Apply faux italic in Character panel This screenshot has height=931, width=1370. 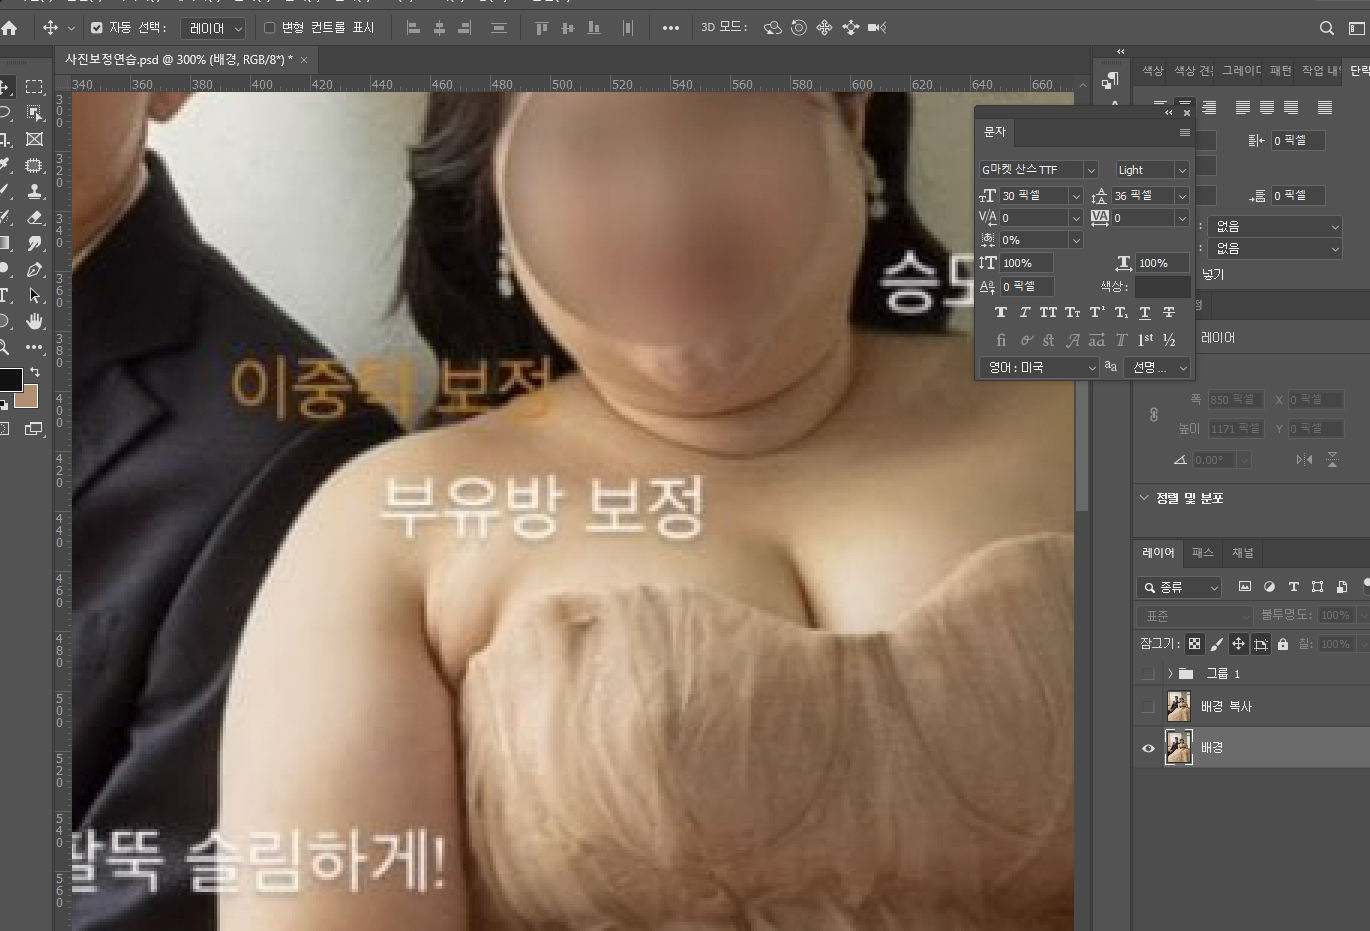[1024, 313]
